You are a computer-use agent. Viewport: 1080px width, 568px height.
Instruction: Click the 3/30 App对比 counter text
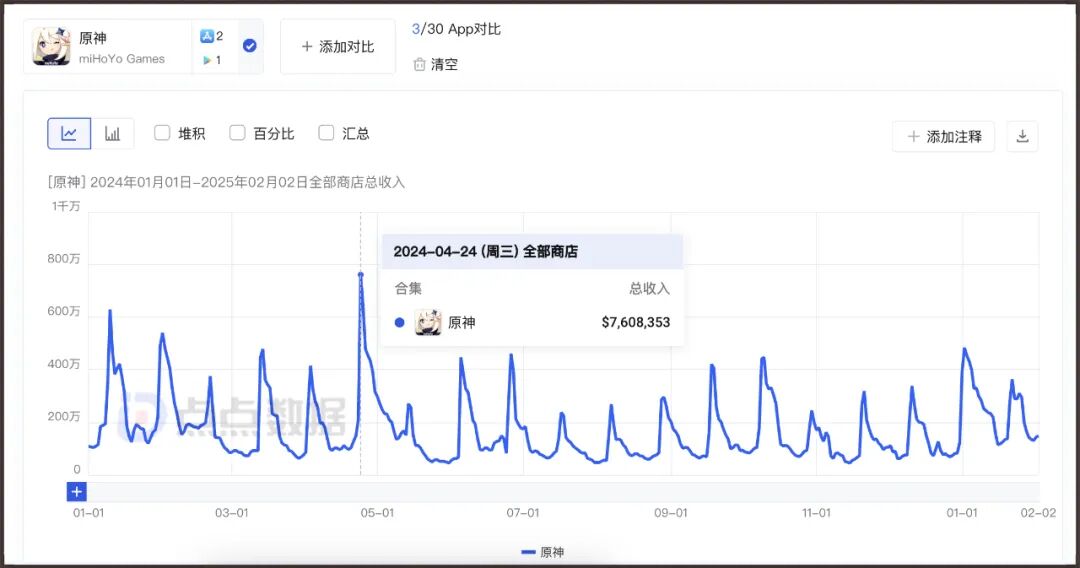(x=456, y=30)
